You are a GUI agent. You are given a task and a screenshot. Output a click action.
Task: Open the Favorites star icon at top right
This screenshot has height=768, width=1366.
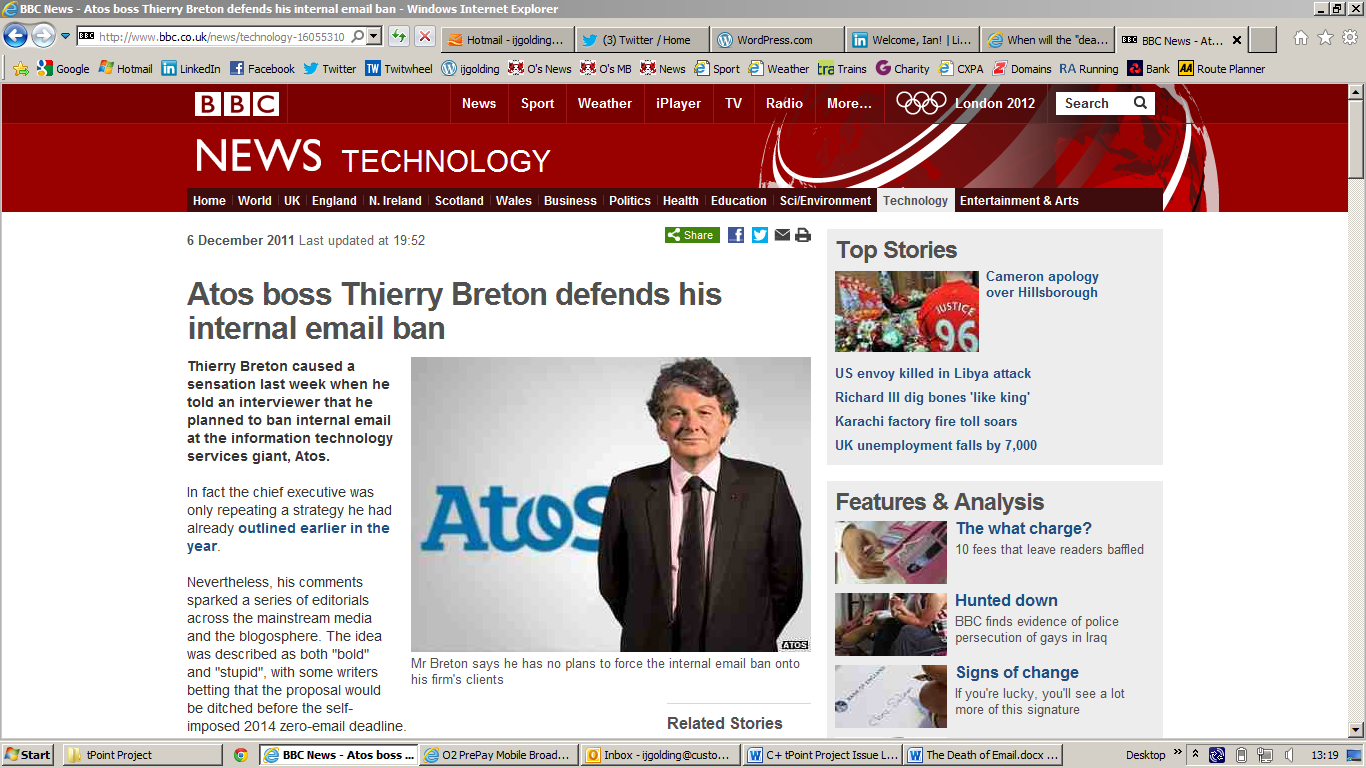pyautogui.click(x=1325, y=38)
